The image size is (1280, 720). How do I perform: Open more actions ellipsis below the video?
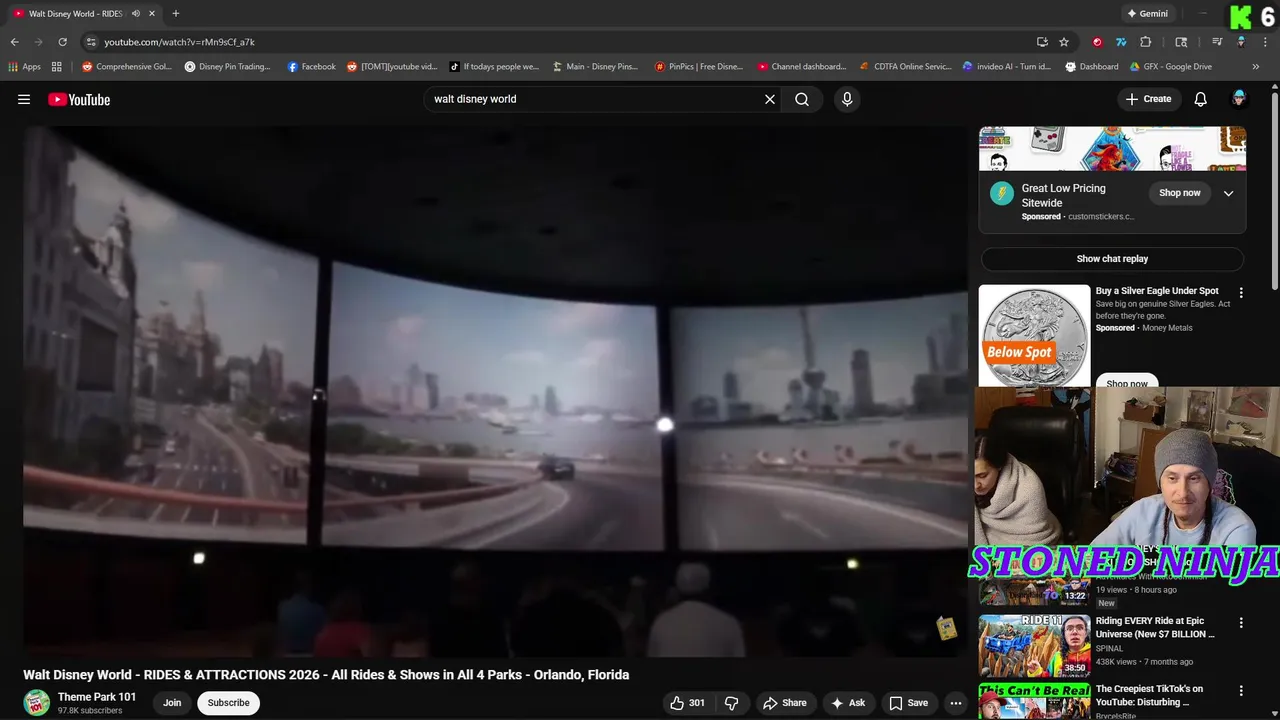(x=956, y=703)
